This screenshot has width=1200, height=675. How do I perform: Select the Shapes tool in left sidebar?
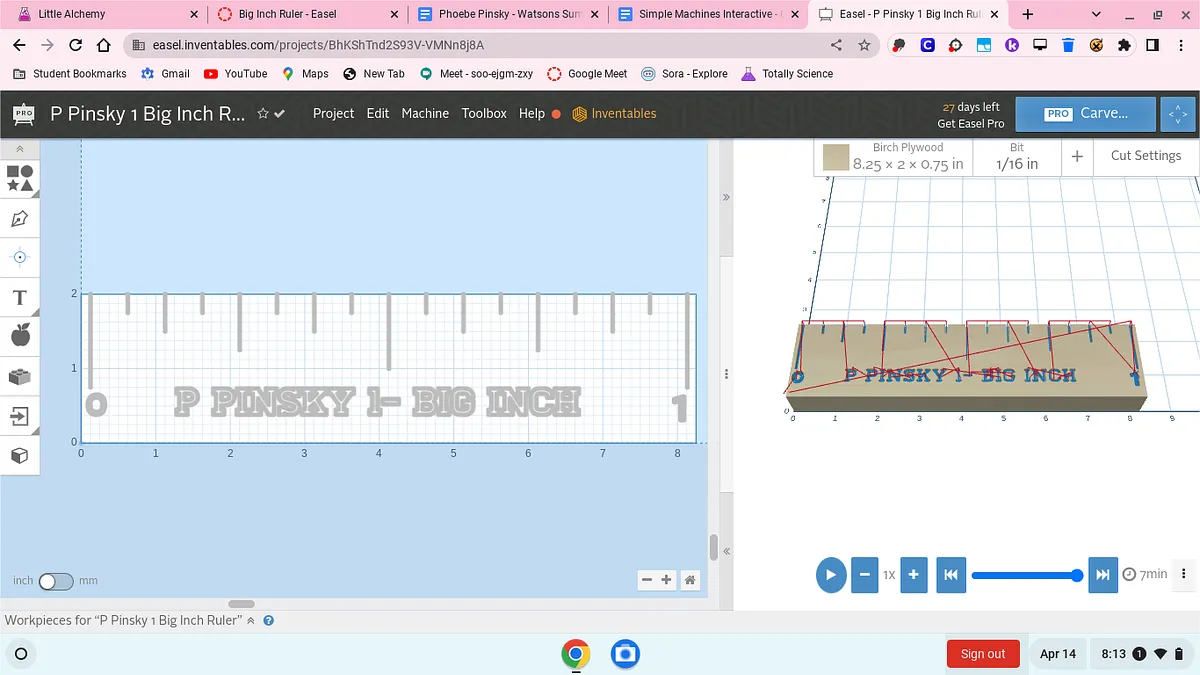tap(20, 178)
